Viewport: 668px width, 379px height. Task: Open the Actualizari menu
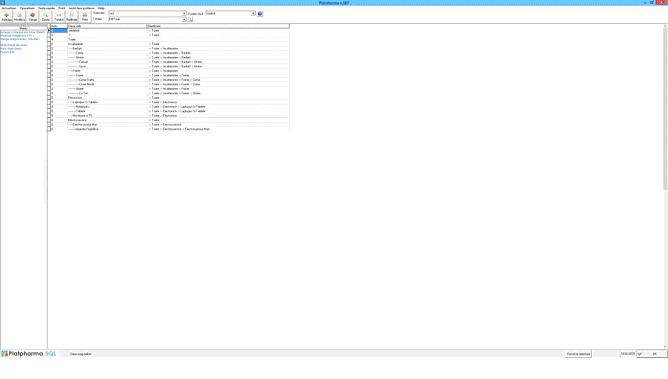[9, 8]
